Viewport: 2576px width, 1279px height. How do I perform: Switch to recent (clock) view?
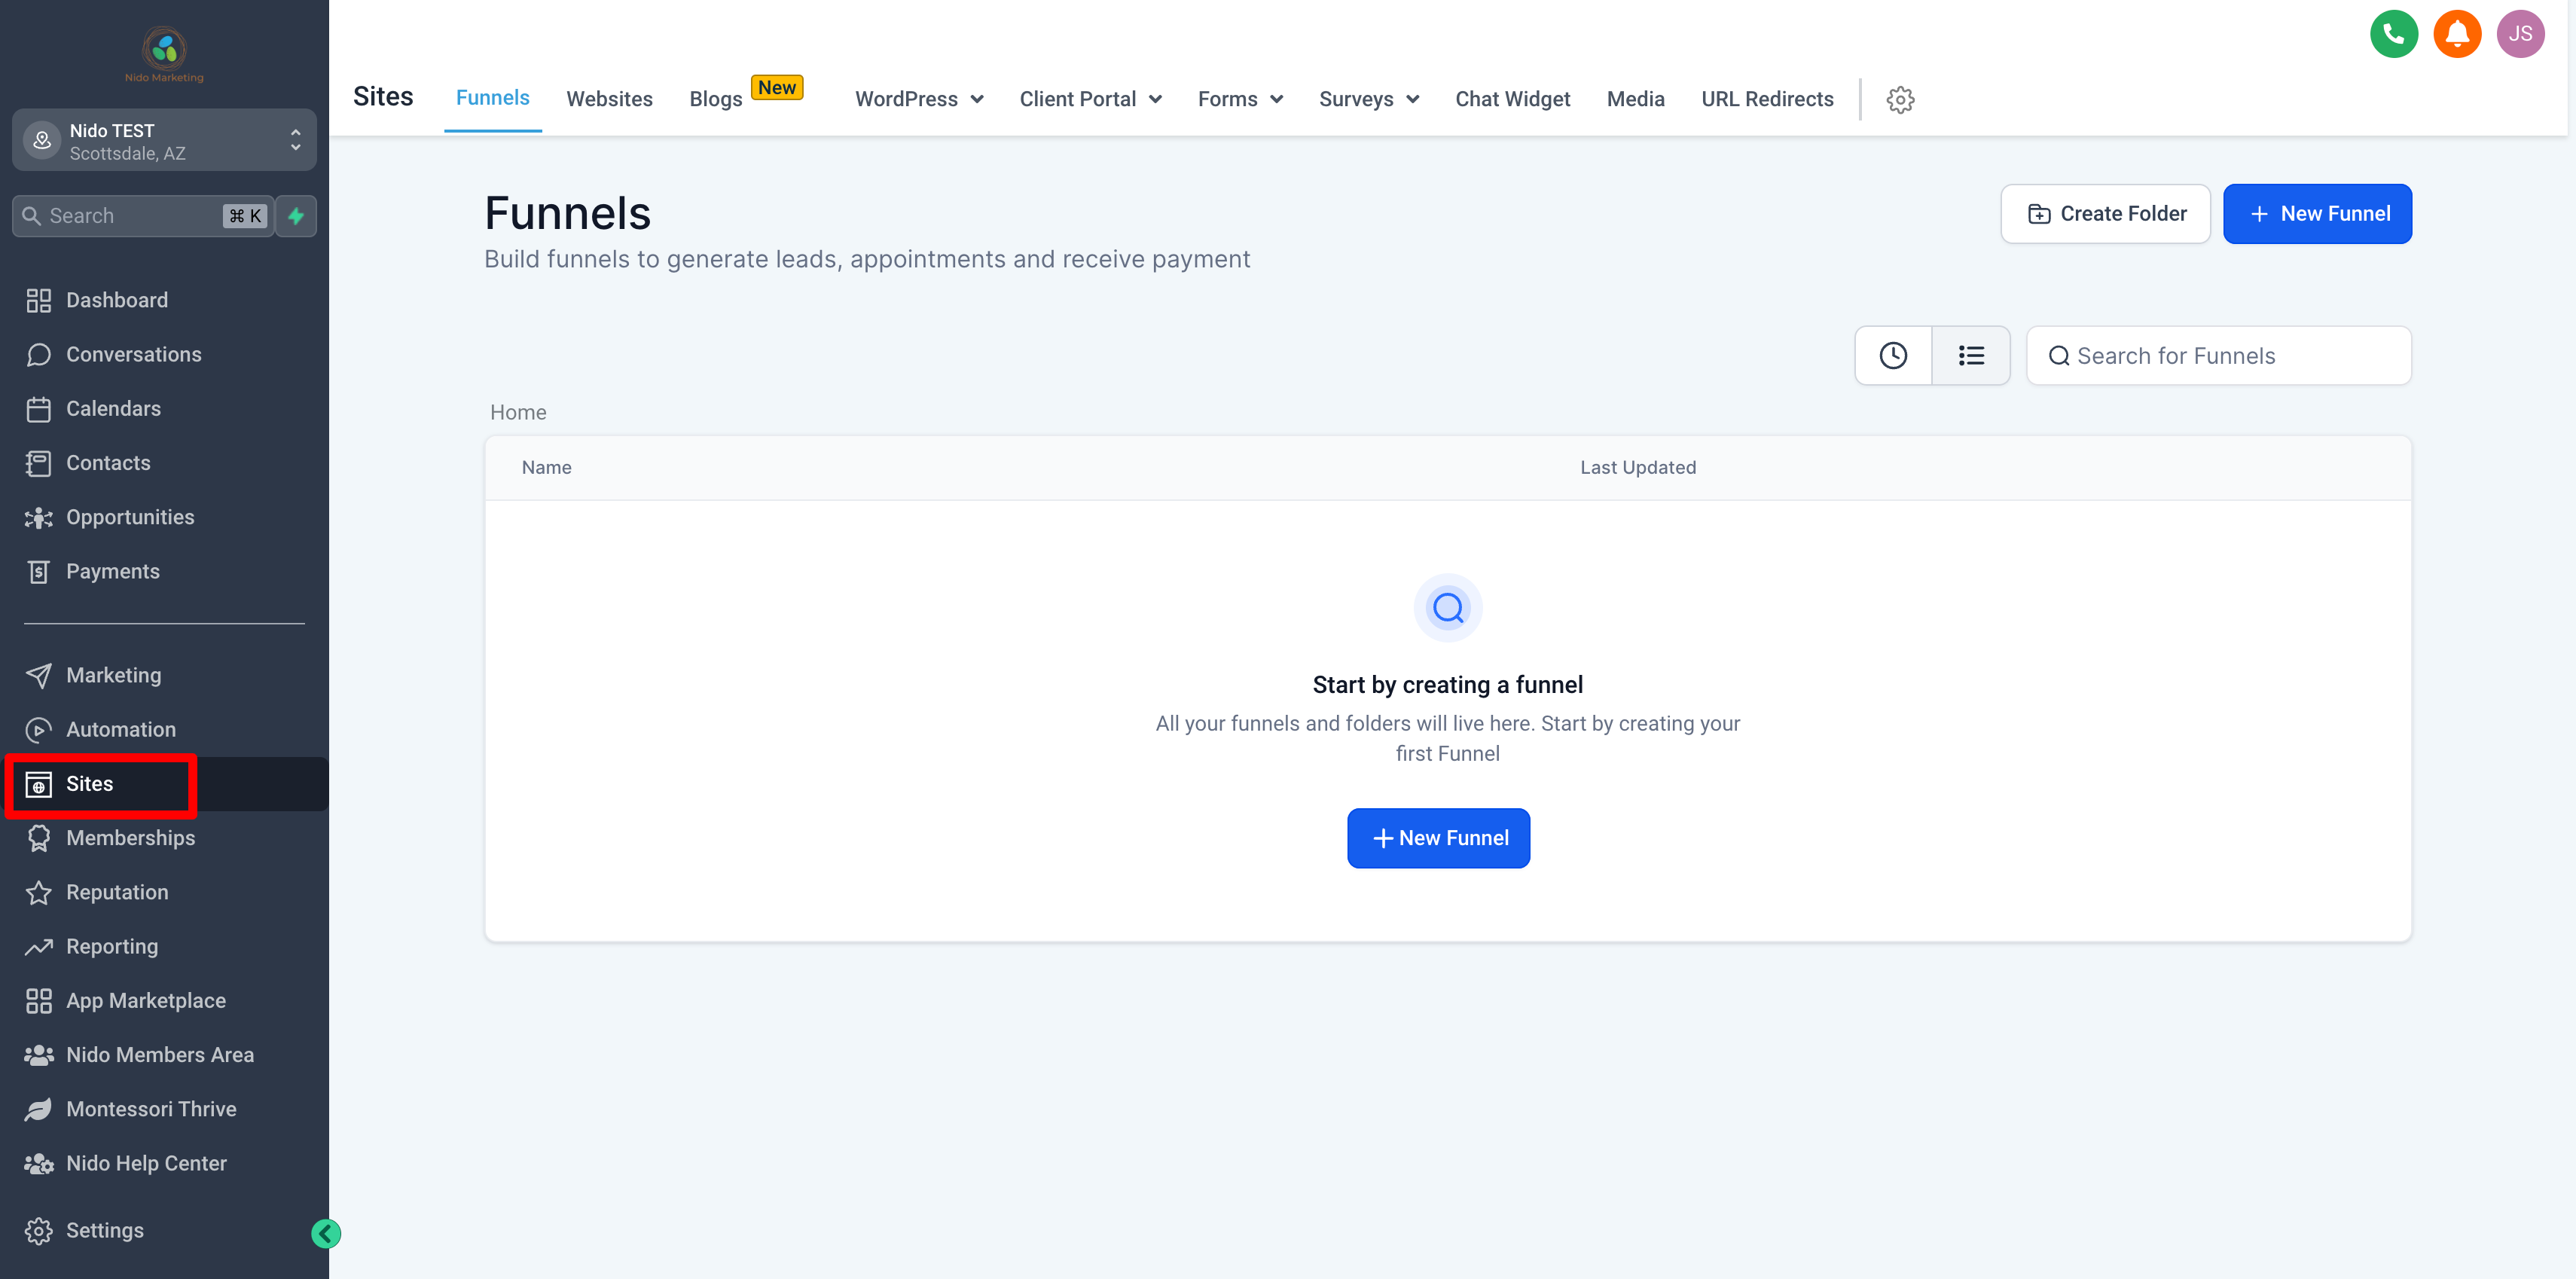(x=1893, y=355)
